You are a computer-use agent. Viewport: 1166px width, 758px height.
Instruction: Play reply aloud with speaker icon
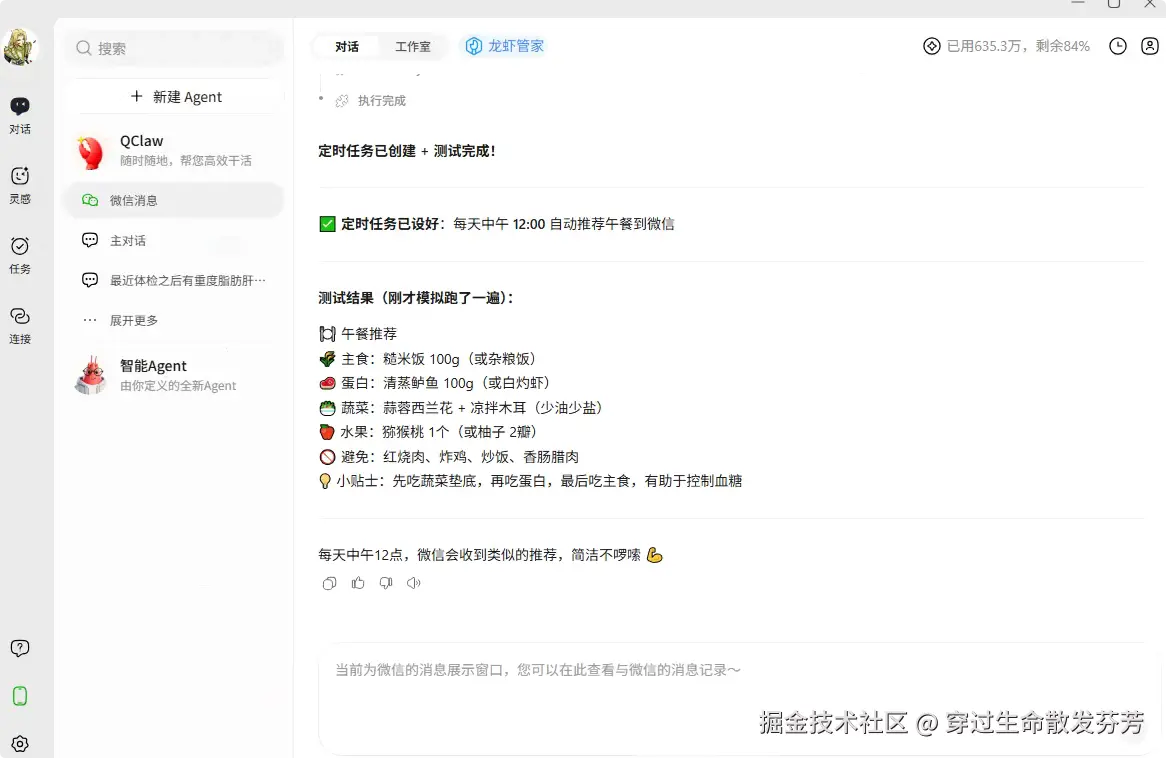tap(413, 583)
